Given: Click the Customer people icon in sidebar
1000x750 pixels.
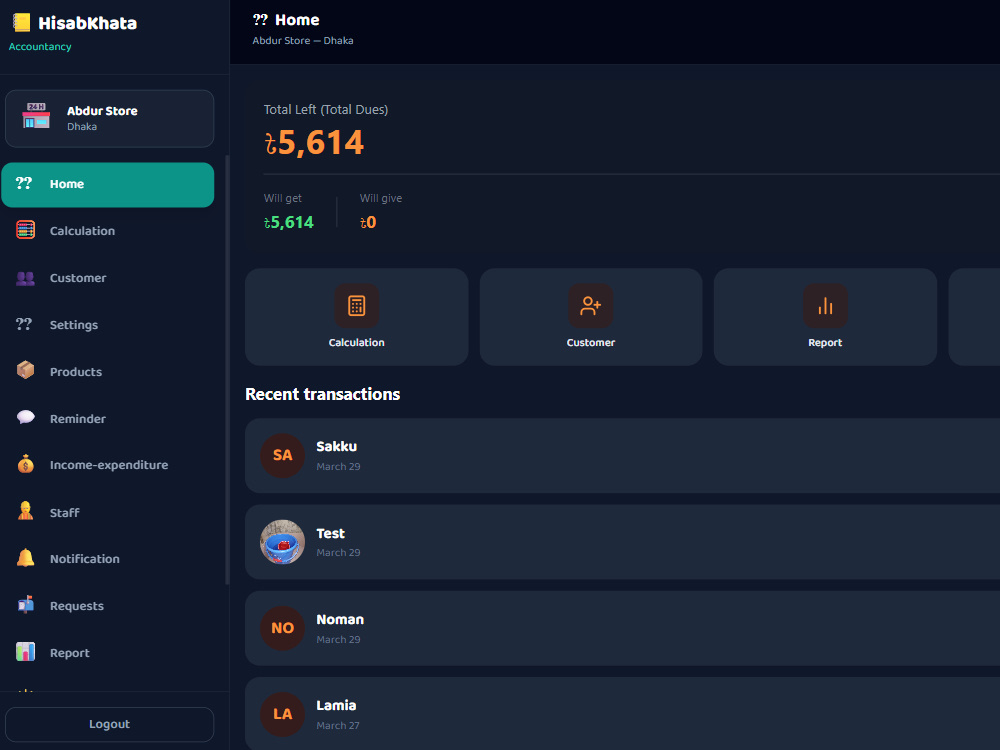Looking at the screenshot, I should point(26,278).
